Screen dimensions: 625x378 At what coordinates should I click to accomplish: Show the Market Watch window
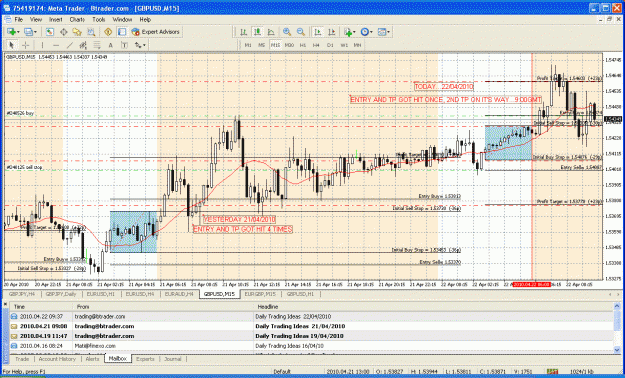coord(50,32)
